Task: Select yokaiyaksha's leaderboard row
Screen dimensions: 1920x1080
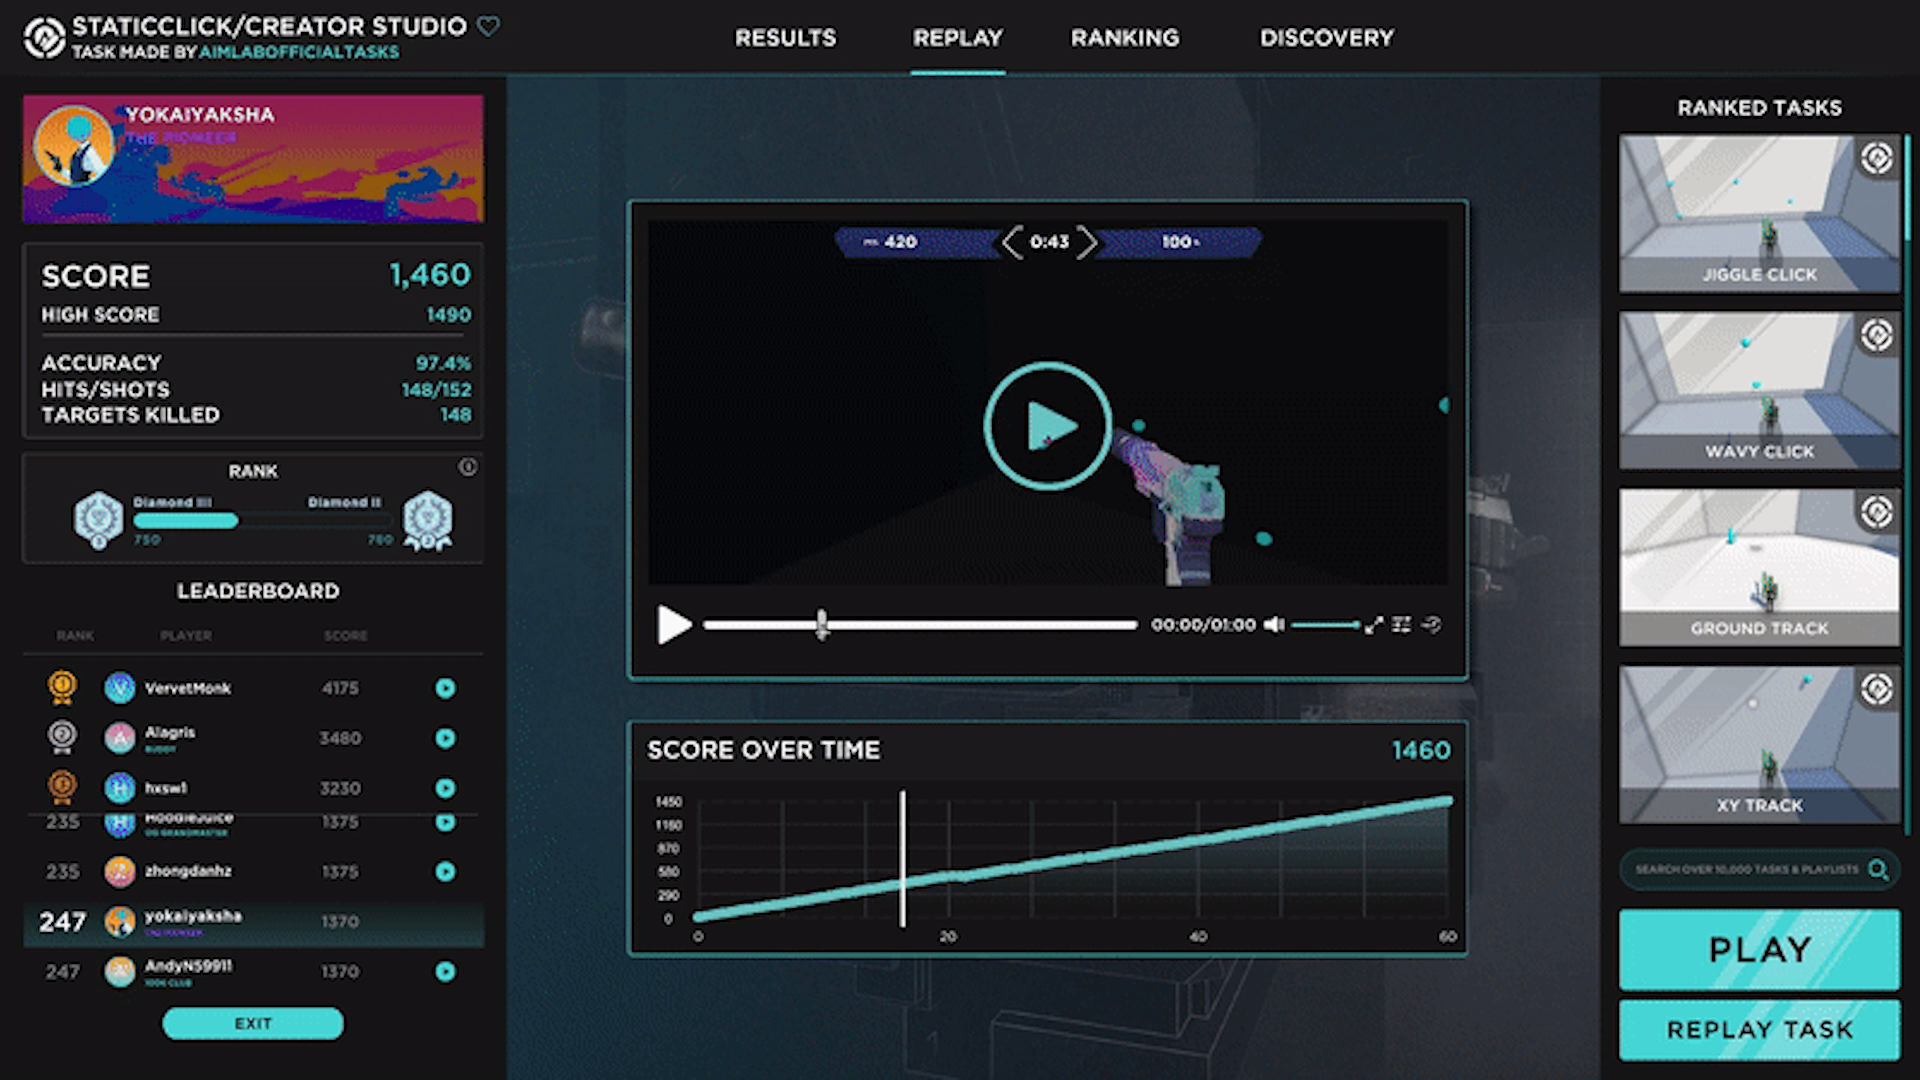Action: point(253,922)
